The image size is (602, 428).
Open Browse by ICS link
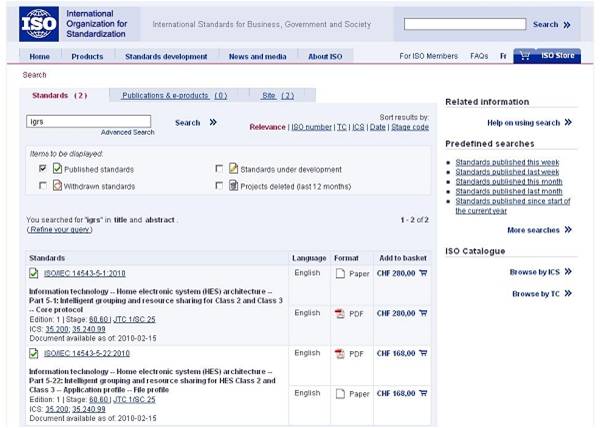click(x=535, y=272)
